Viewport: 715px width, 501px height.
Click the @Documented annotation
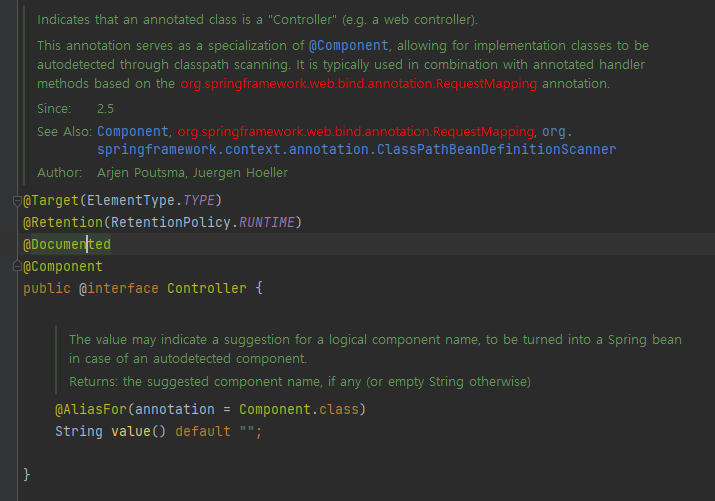click(67, 244)
